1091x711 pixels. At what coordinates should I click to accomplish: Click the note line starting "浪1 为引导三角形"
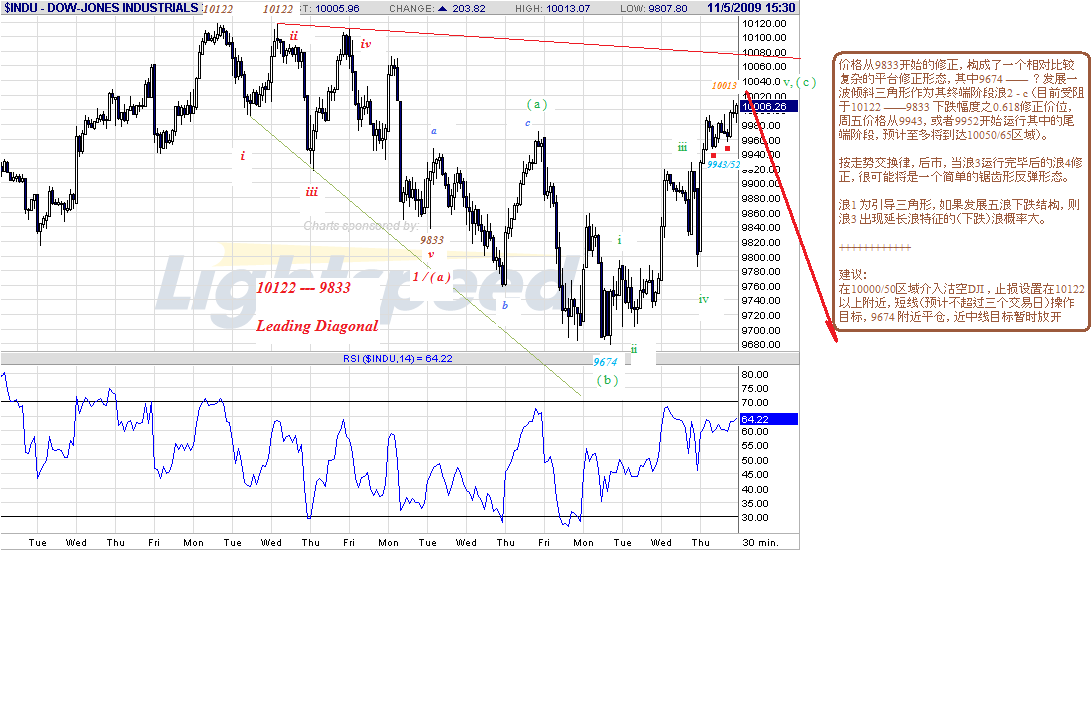(959, 205)
